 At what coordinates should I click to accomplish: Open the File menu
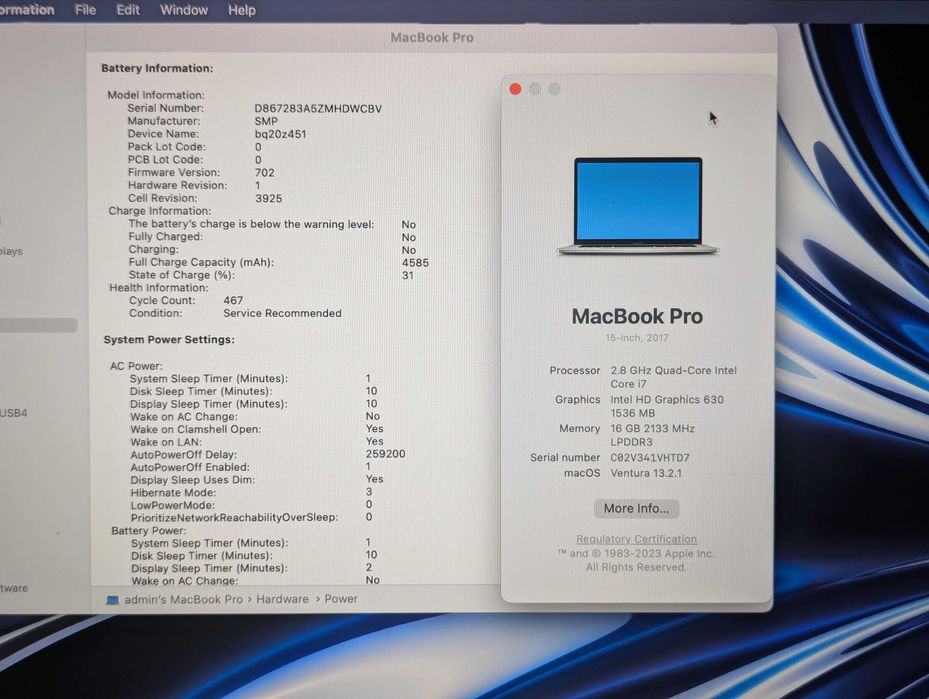pos(85,10)
